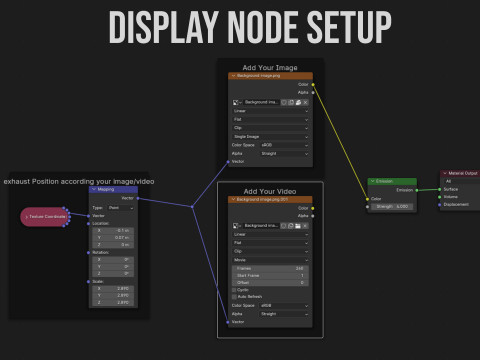
Task: Click Mapping Scale input socket
Action: click(x=88, y=282)
